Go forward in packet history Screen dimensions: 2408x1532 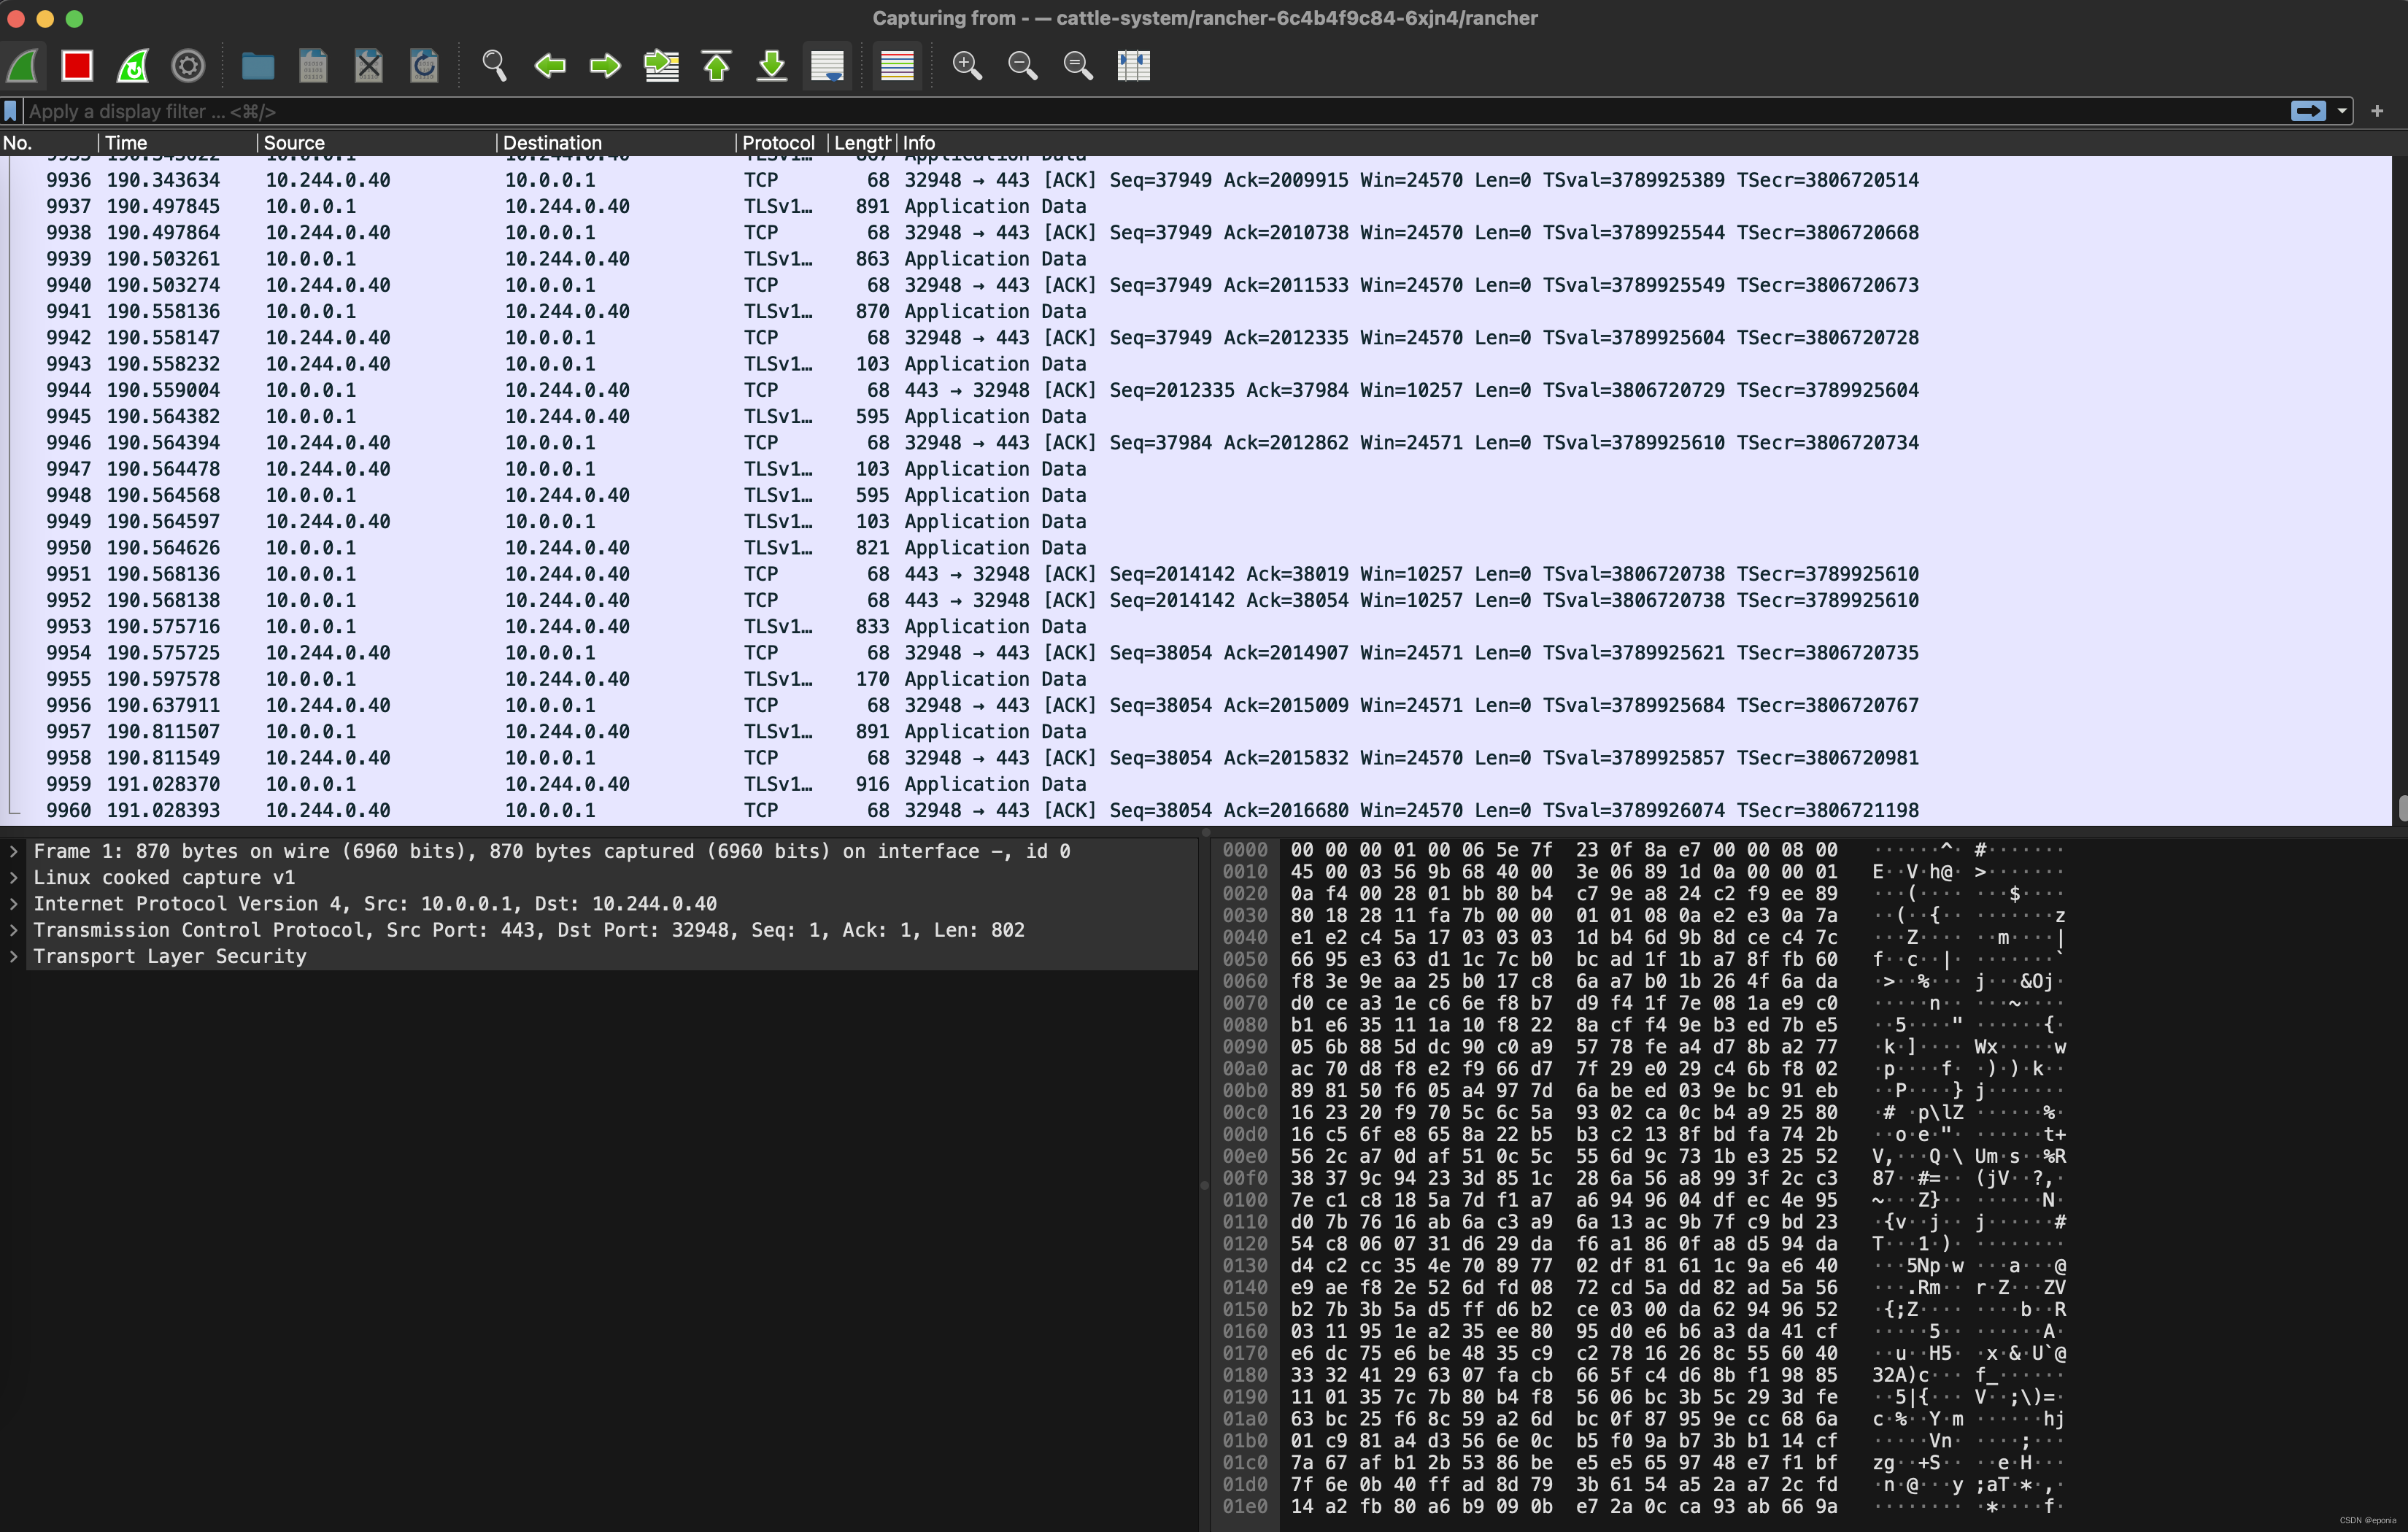coord(605,66)
